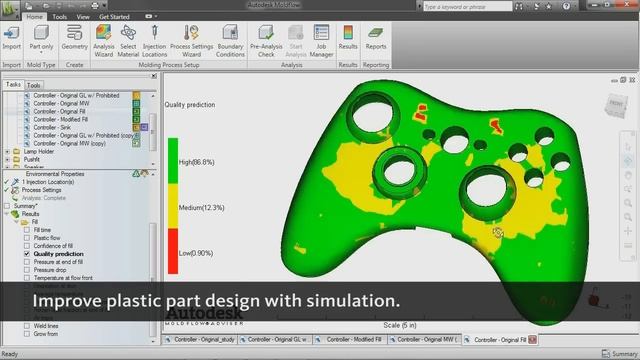This screenshot has height=360, width=640.
Task: Open the Reports tool
Action: click(x=376, y=38)
